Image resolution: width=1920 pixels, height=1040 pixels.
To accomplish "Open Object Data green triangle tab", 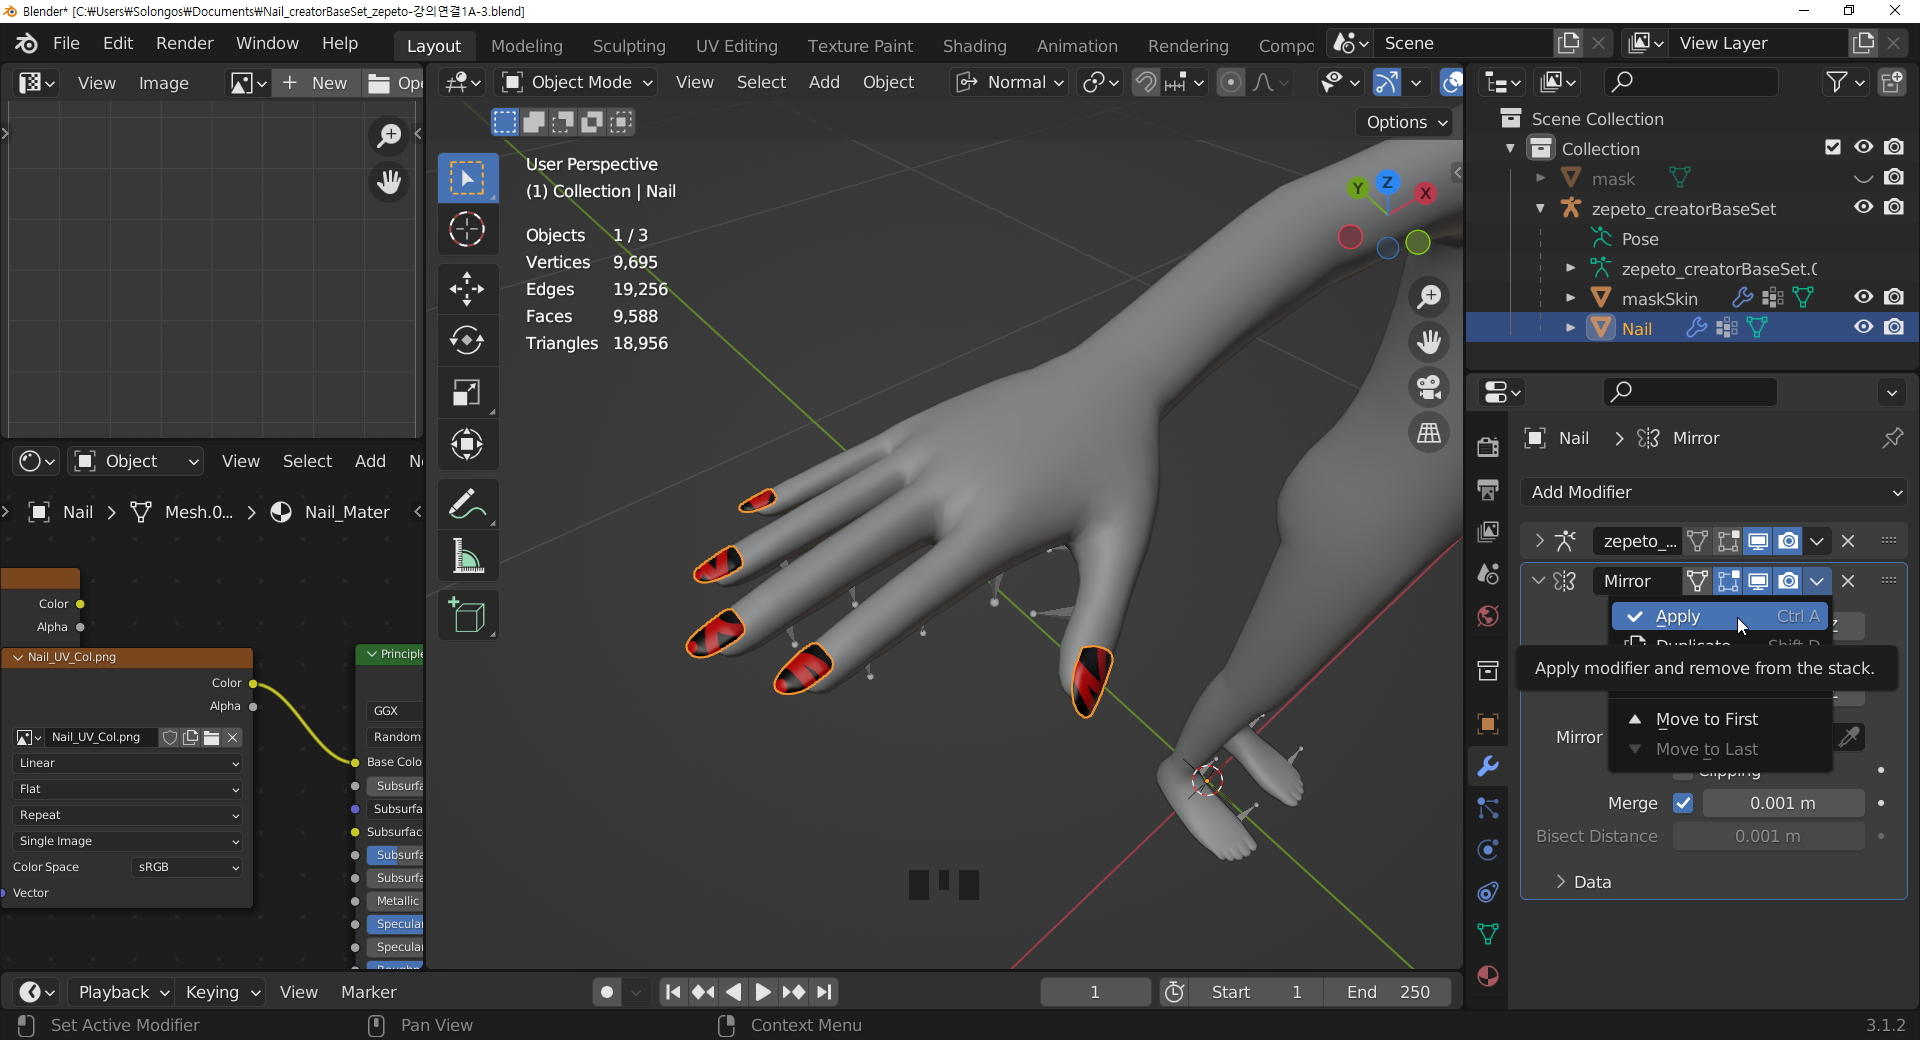I will 1488,934.
